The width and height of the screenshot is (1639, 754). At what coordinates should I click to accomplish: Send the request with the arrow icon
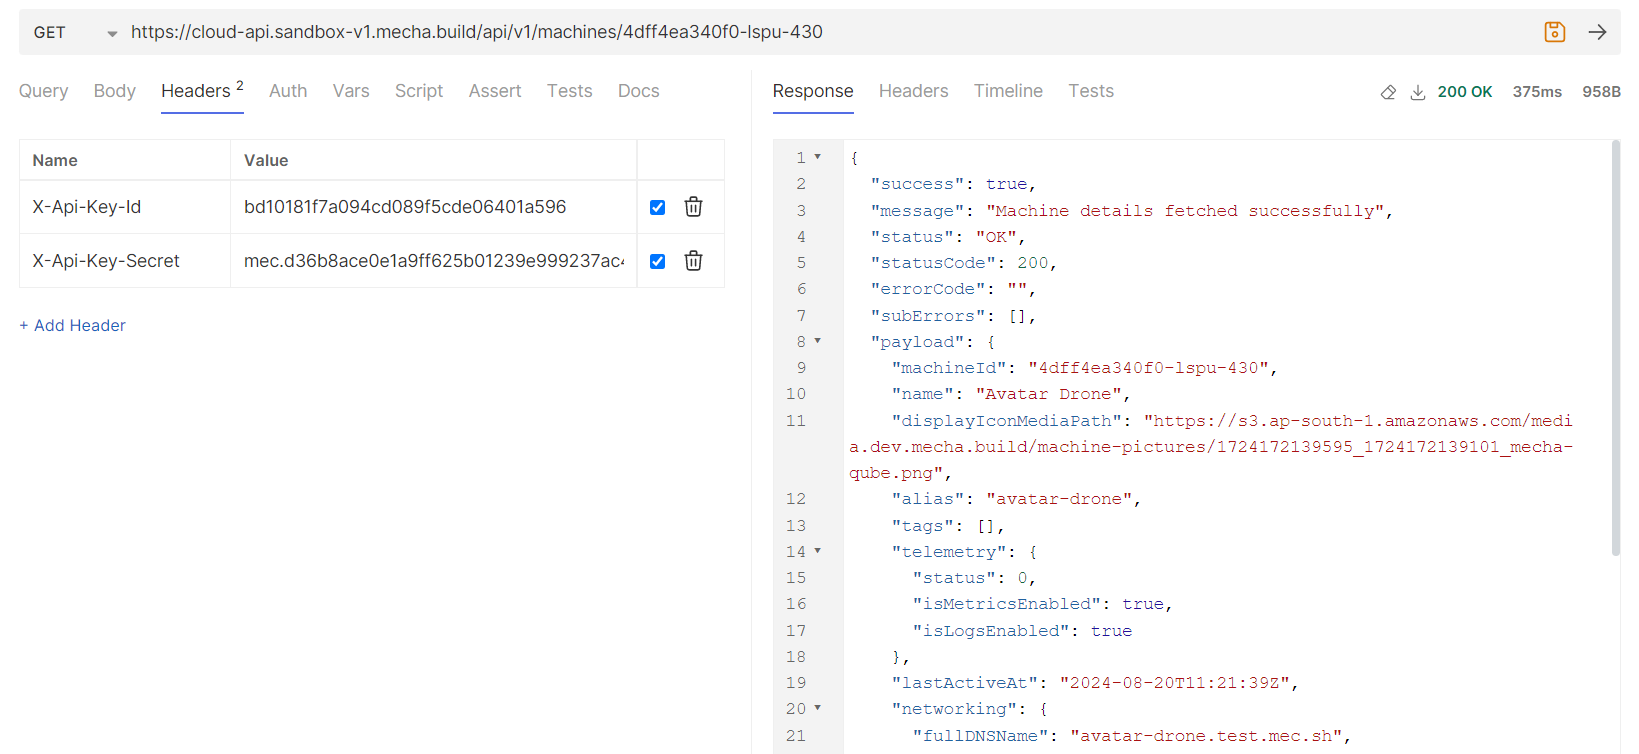tap(1597, 32)
